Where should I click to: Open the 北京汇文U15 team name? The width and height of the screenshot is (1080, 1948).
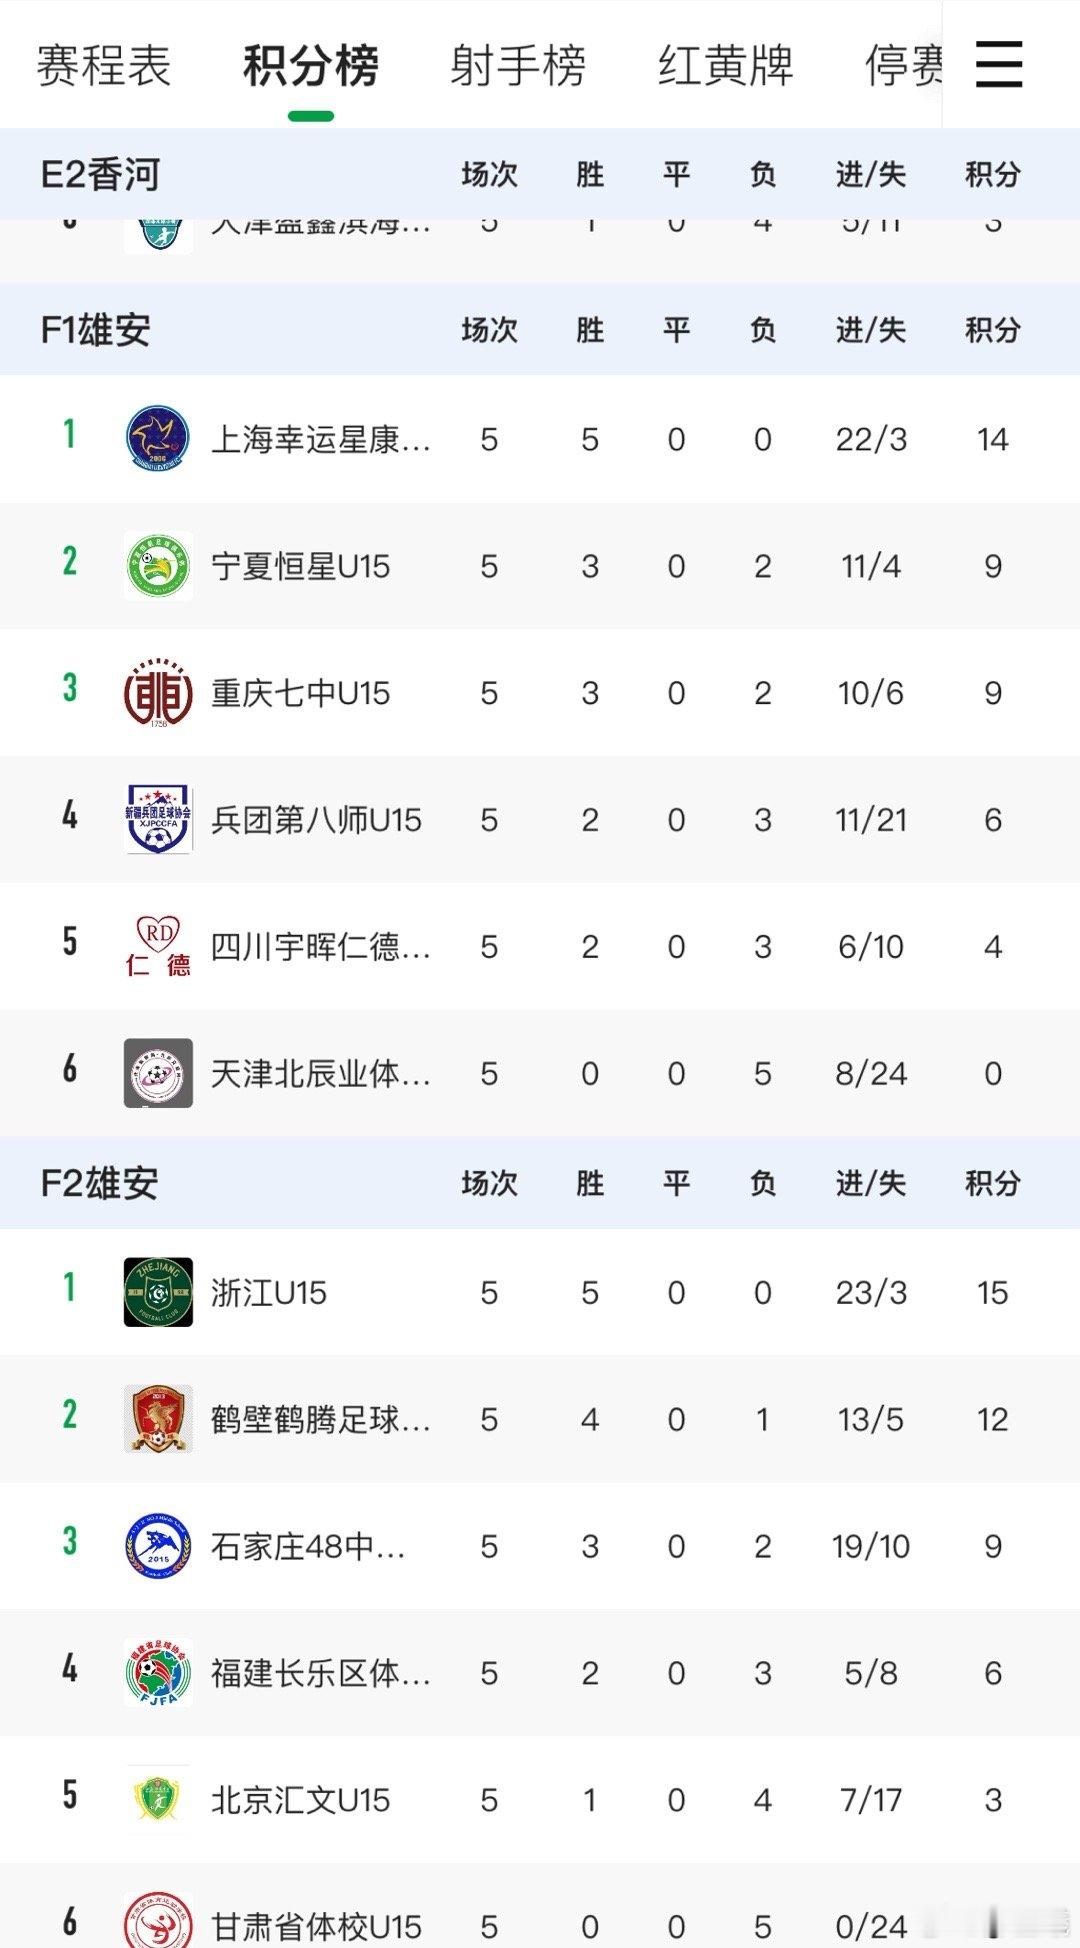(300, 1800)
